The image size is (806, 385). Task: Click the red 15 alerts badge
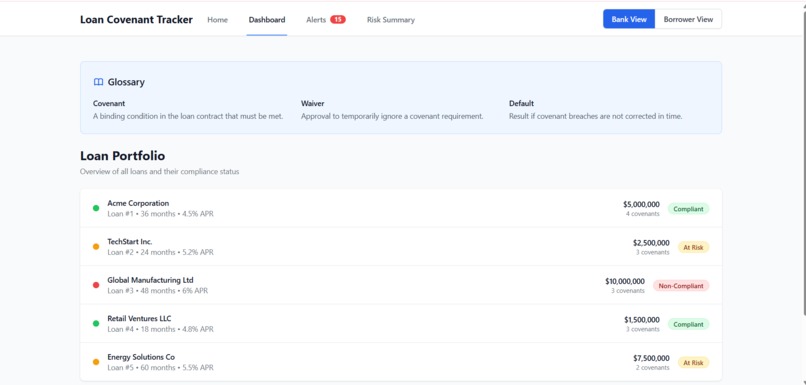[338, 20]
